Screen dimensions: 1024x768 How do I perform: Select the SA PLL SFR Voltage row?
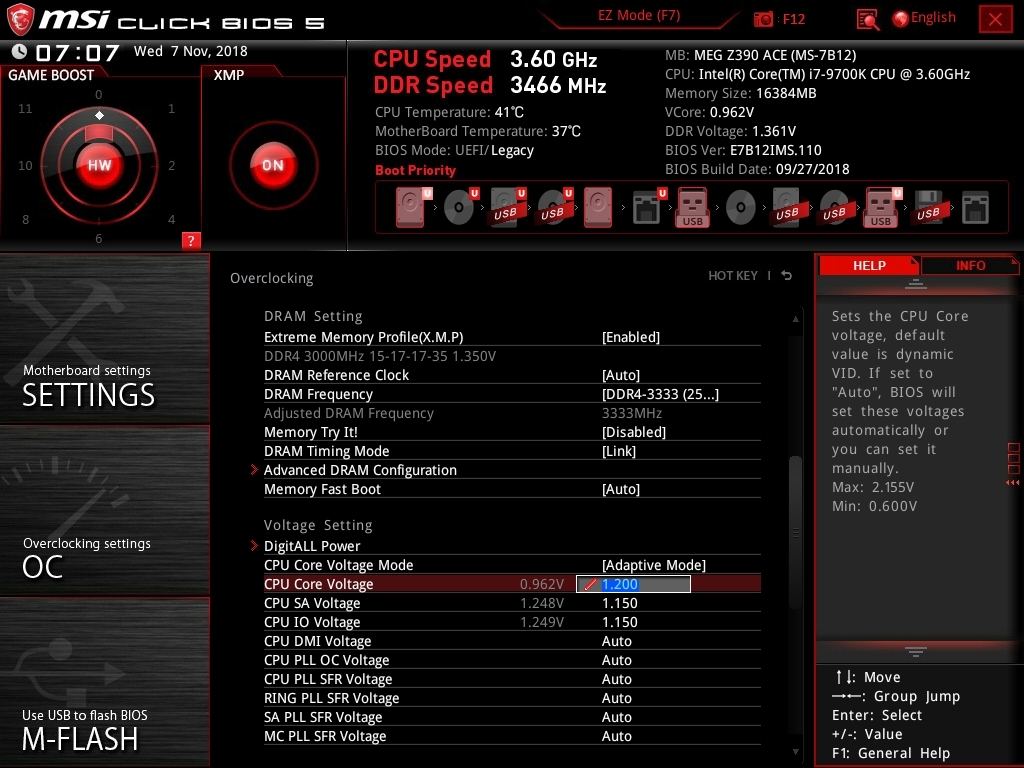click(x=512, y=716)
